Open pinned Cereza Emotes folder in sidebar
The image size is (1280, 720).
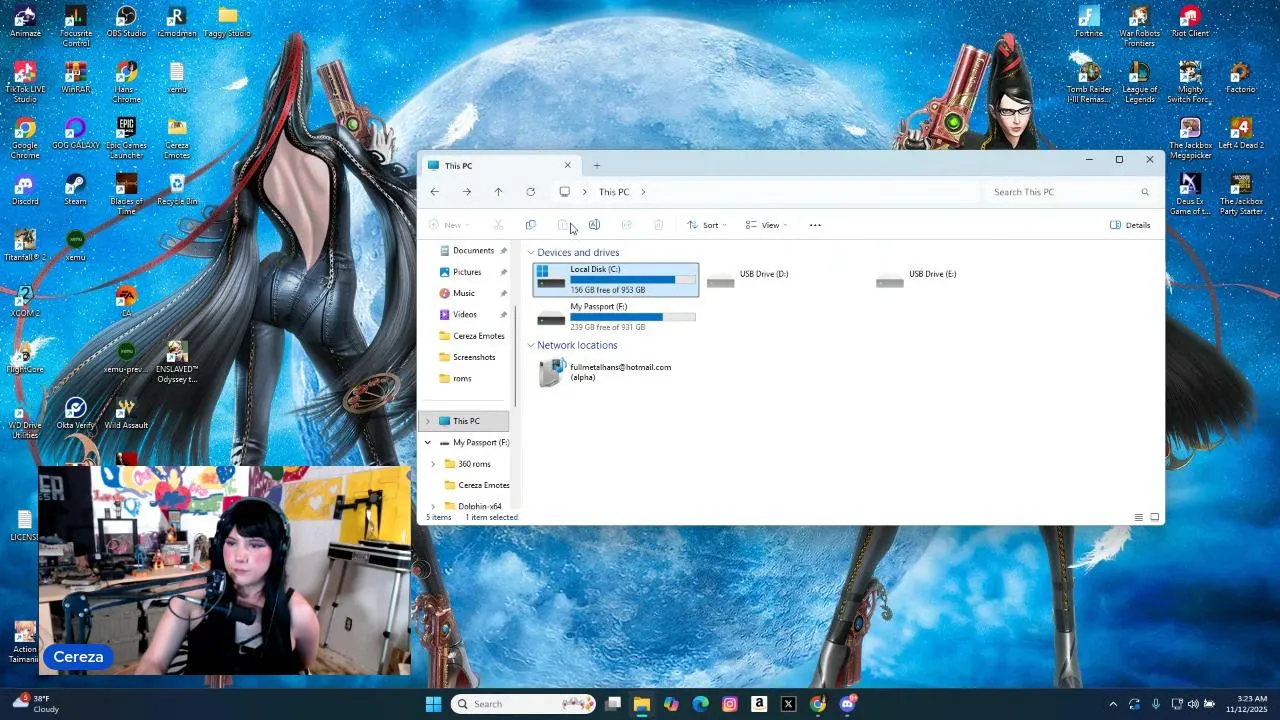pos(473,336)
